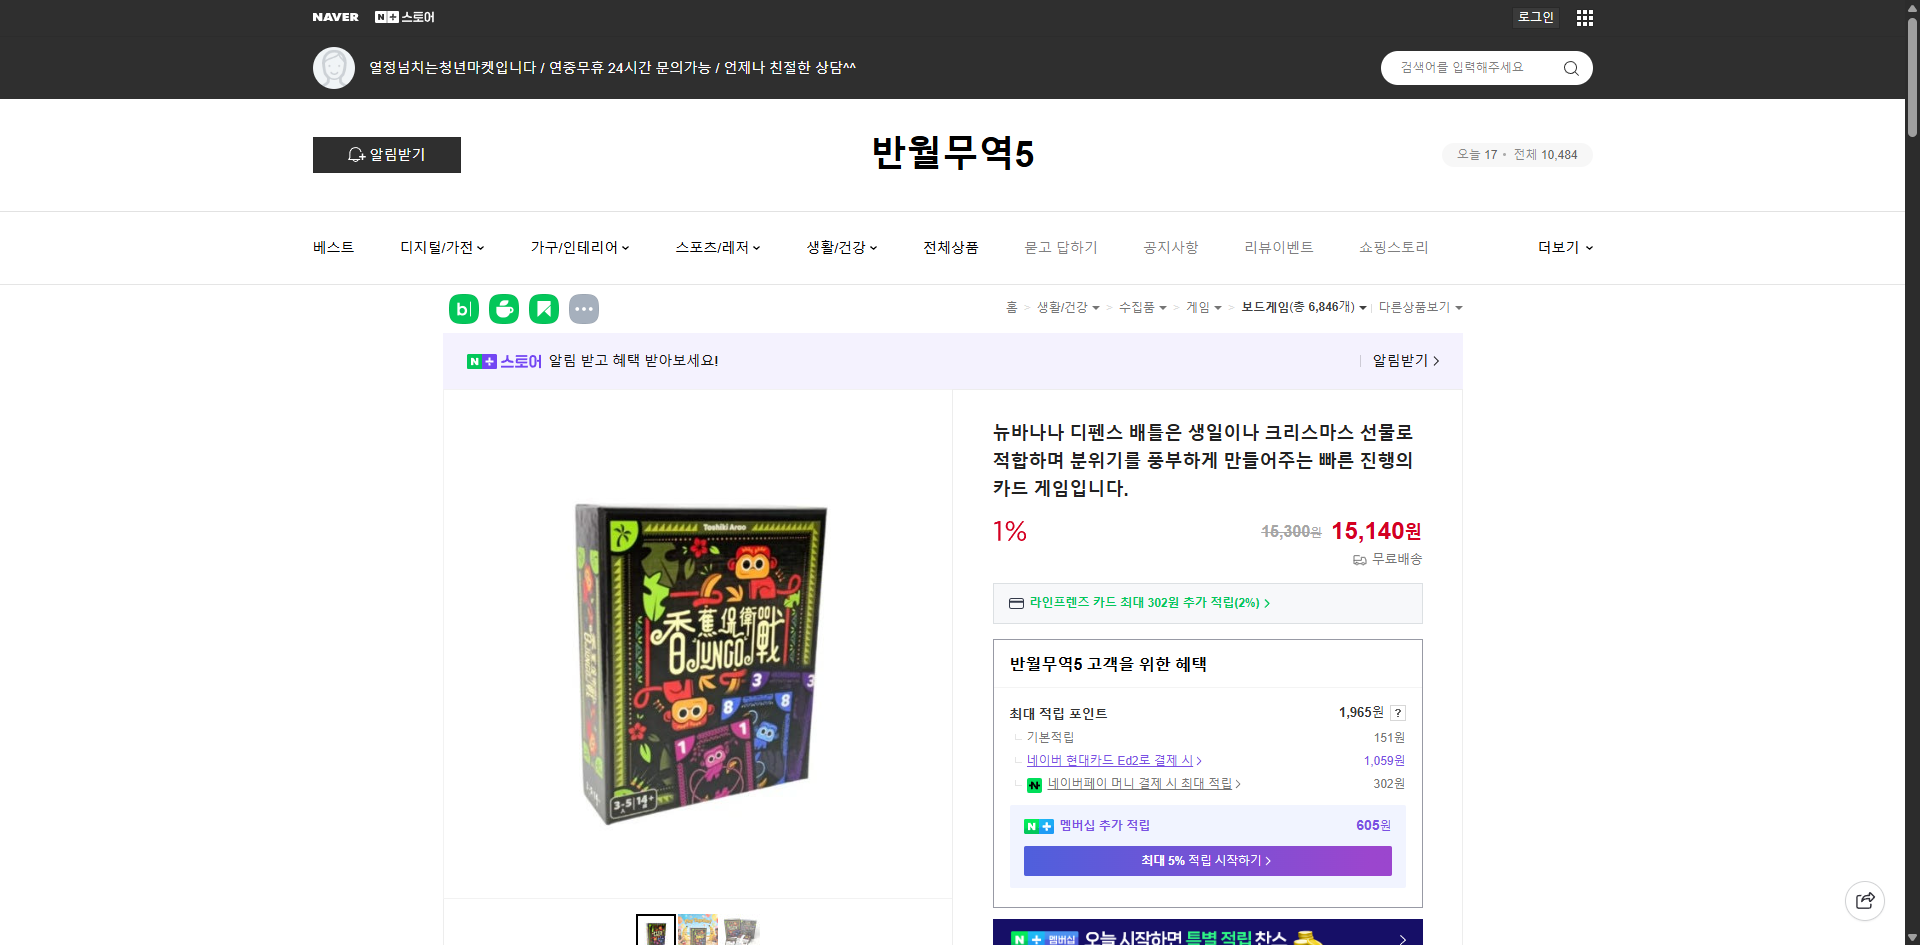1920x945 pixels.
Task: Open the 디지털/가전 category dropdown
Action: click(x=442, y=247)
